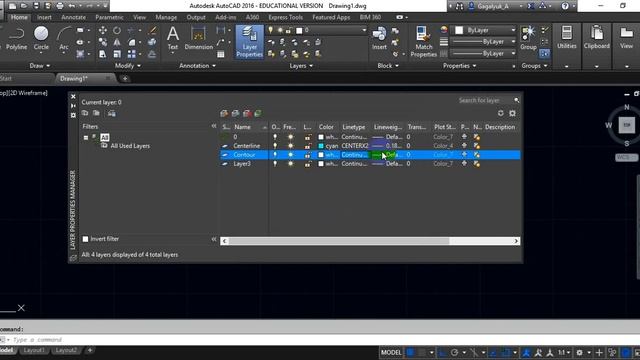Viewport: 640px width, 360px height.
Task: Click the Match Properties tool
Action: point(423,41)
